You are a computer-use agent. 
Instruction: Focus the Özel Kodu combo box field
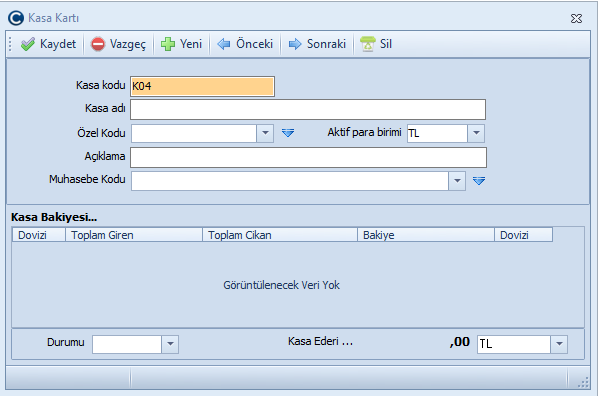(194, 133)
